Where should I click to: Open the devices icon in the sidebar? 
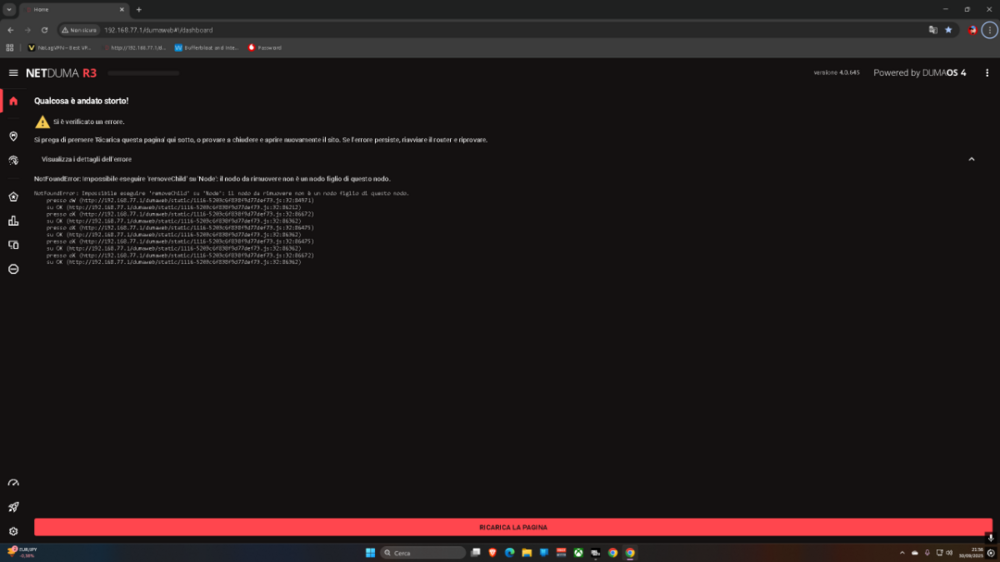(x=13, y=245)
